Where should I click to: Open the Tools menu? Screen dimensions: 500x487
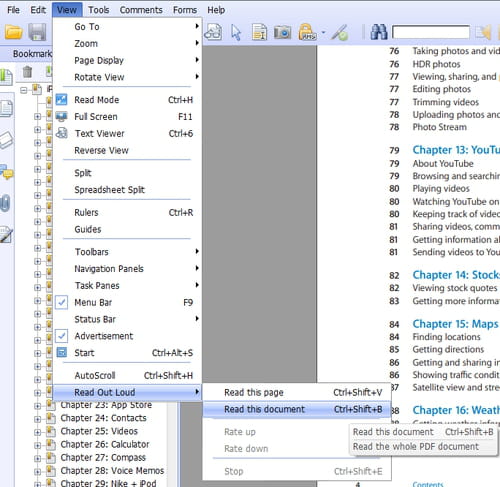(98, 10)
